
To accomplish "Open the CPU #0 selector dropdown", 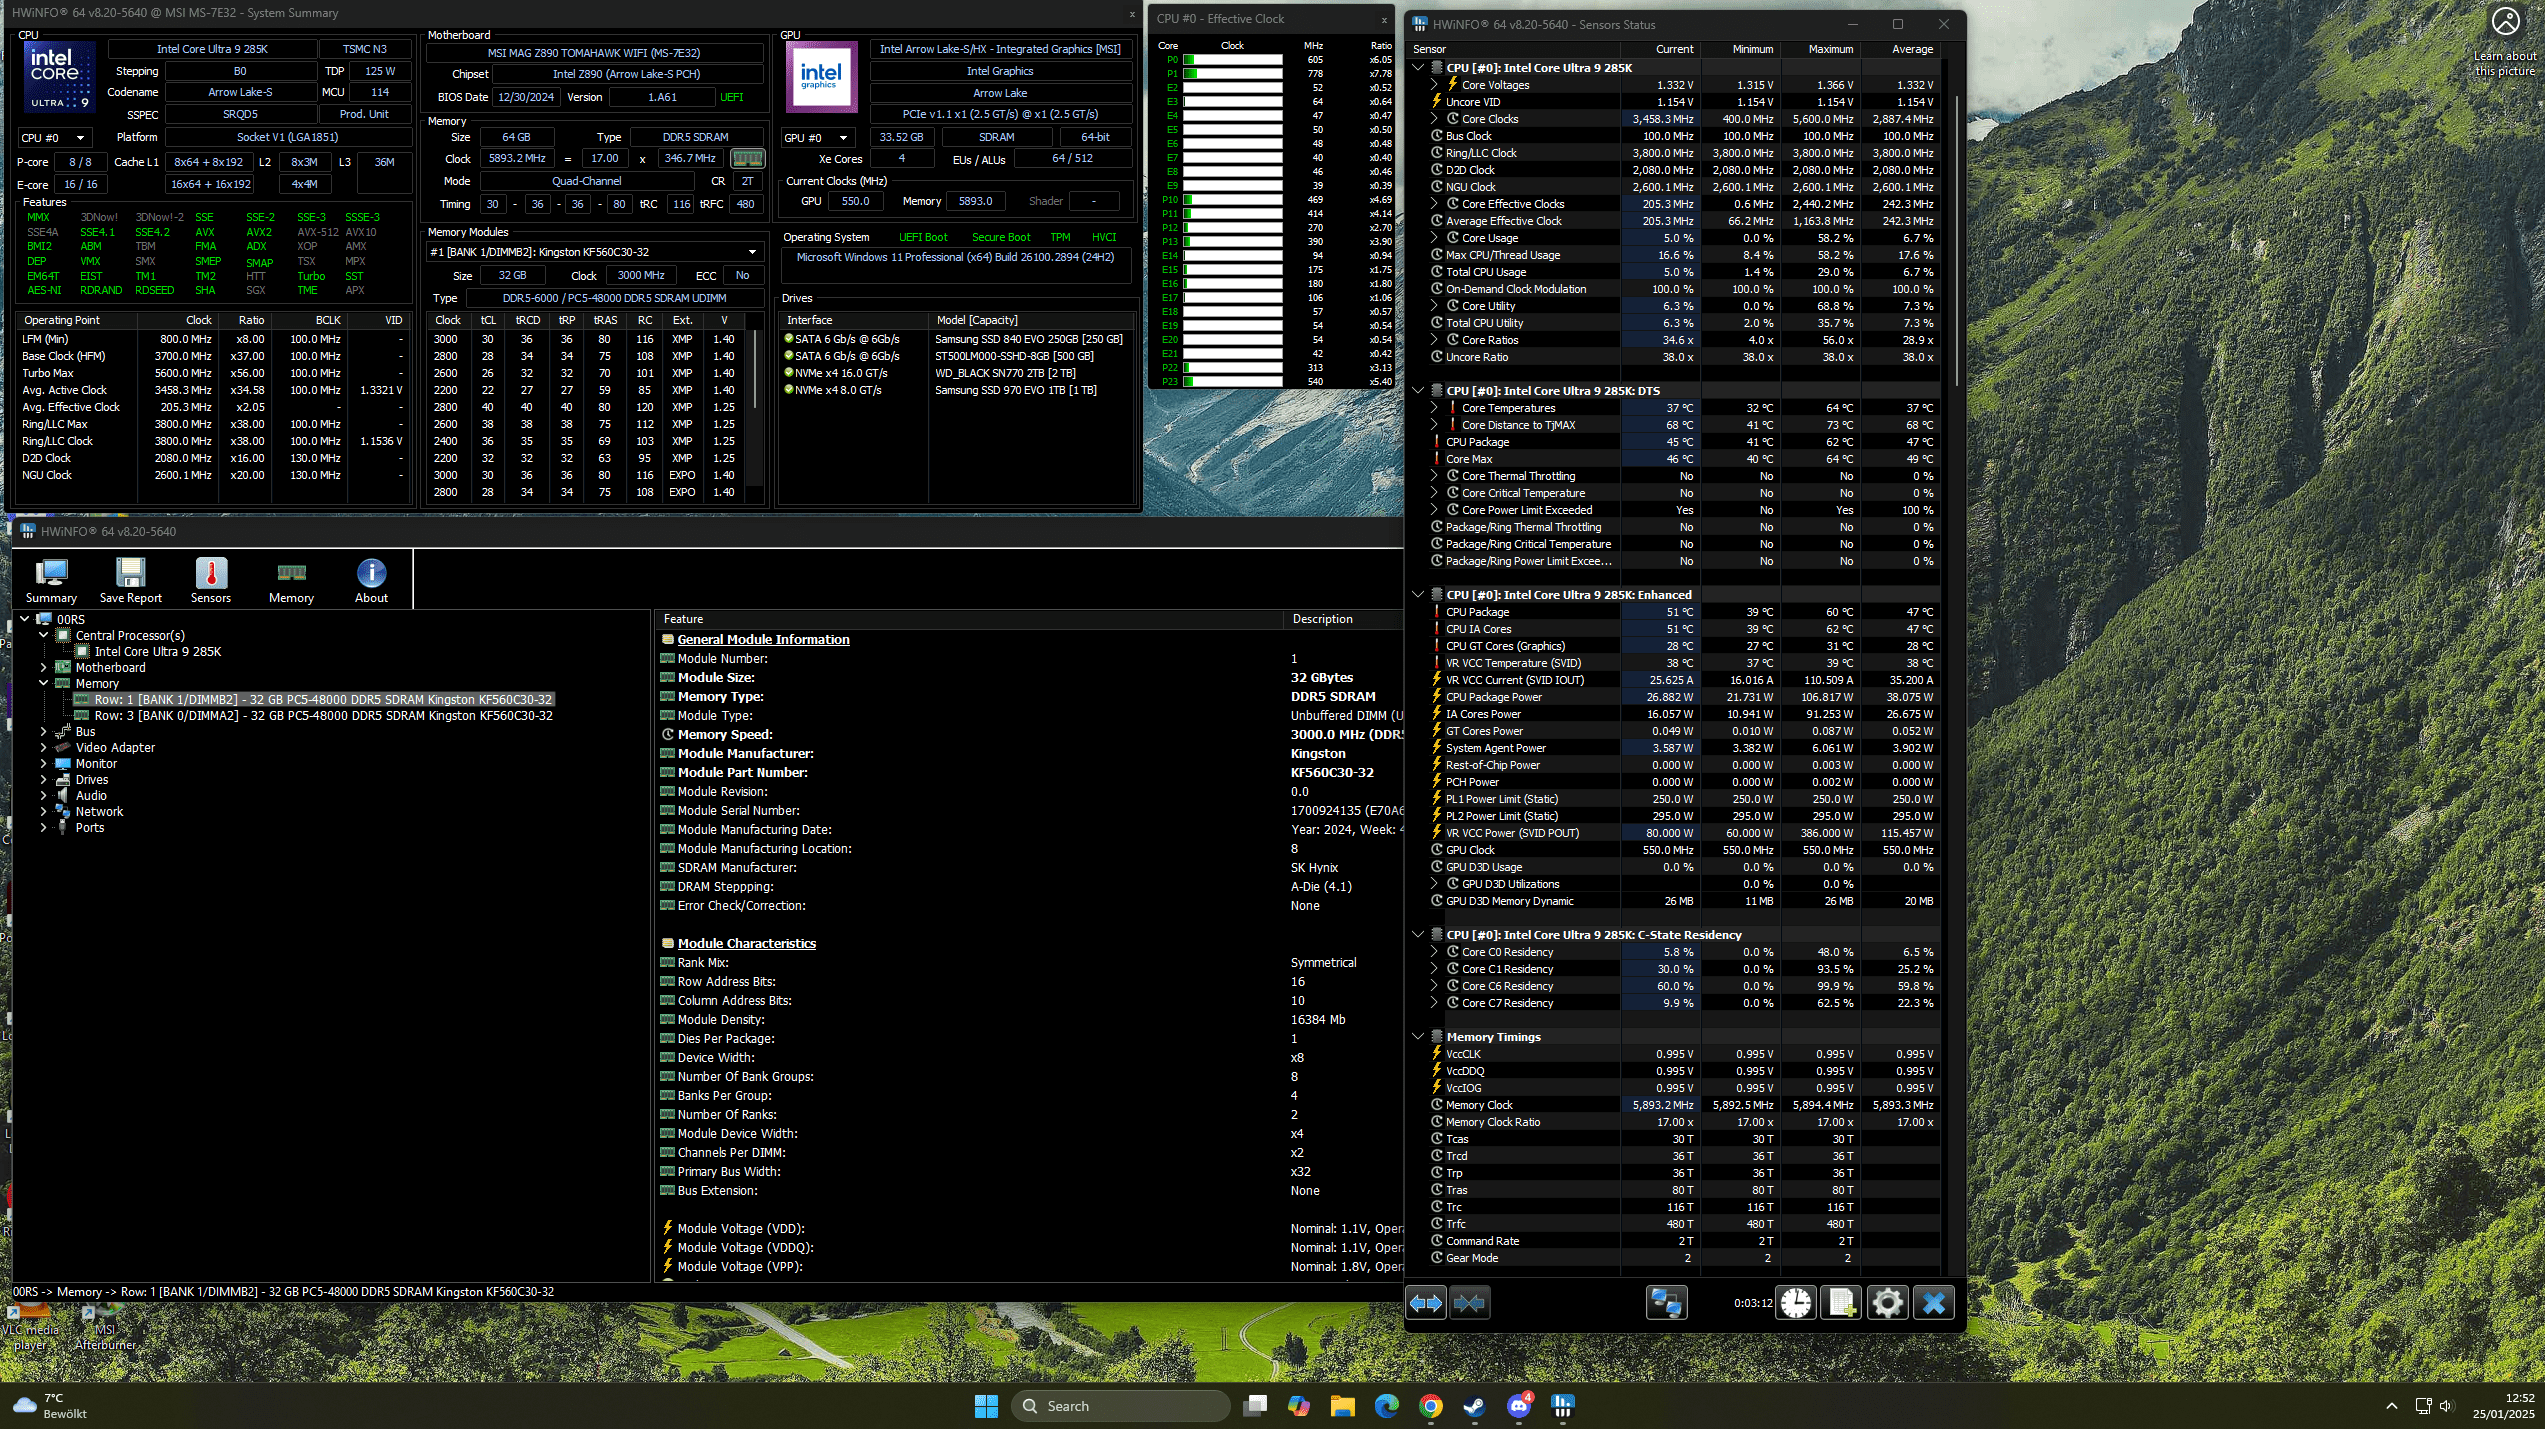I will click(x=55, y=138).
